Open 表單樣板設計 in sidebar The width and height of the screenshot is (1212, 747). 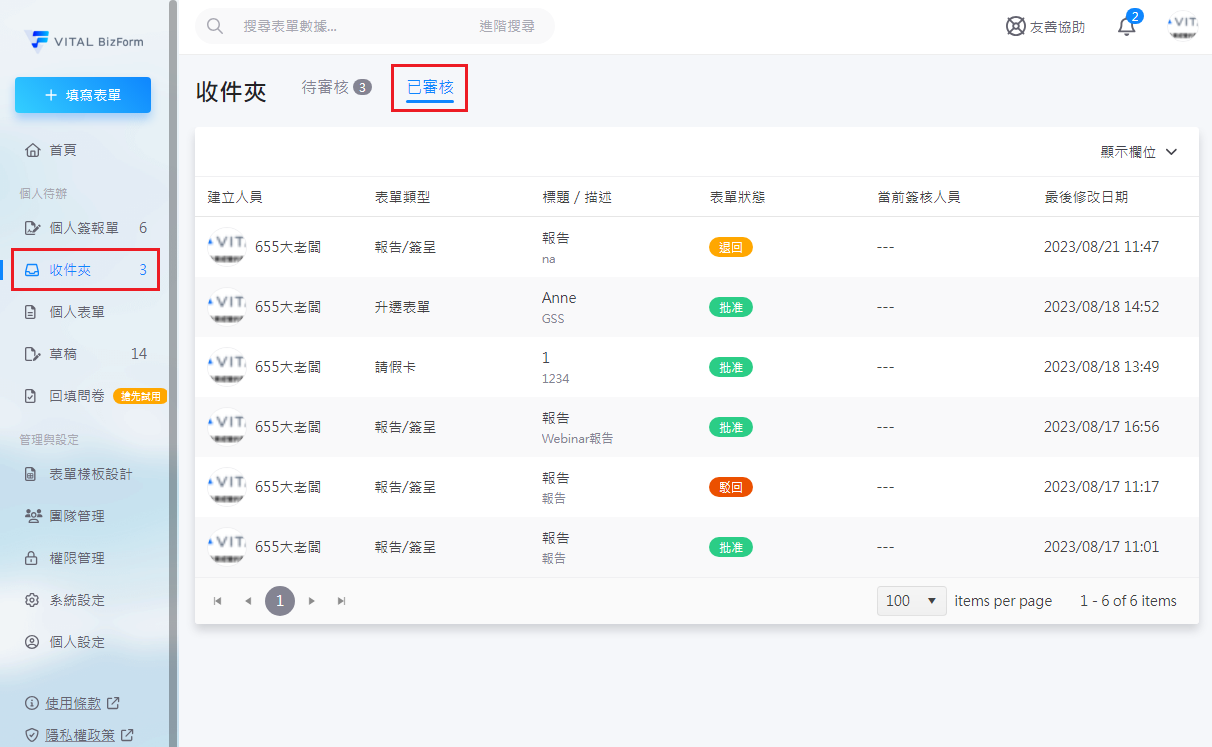coord(90,474)
